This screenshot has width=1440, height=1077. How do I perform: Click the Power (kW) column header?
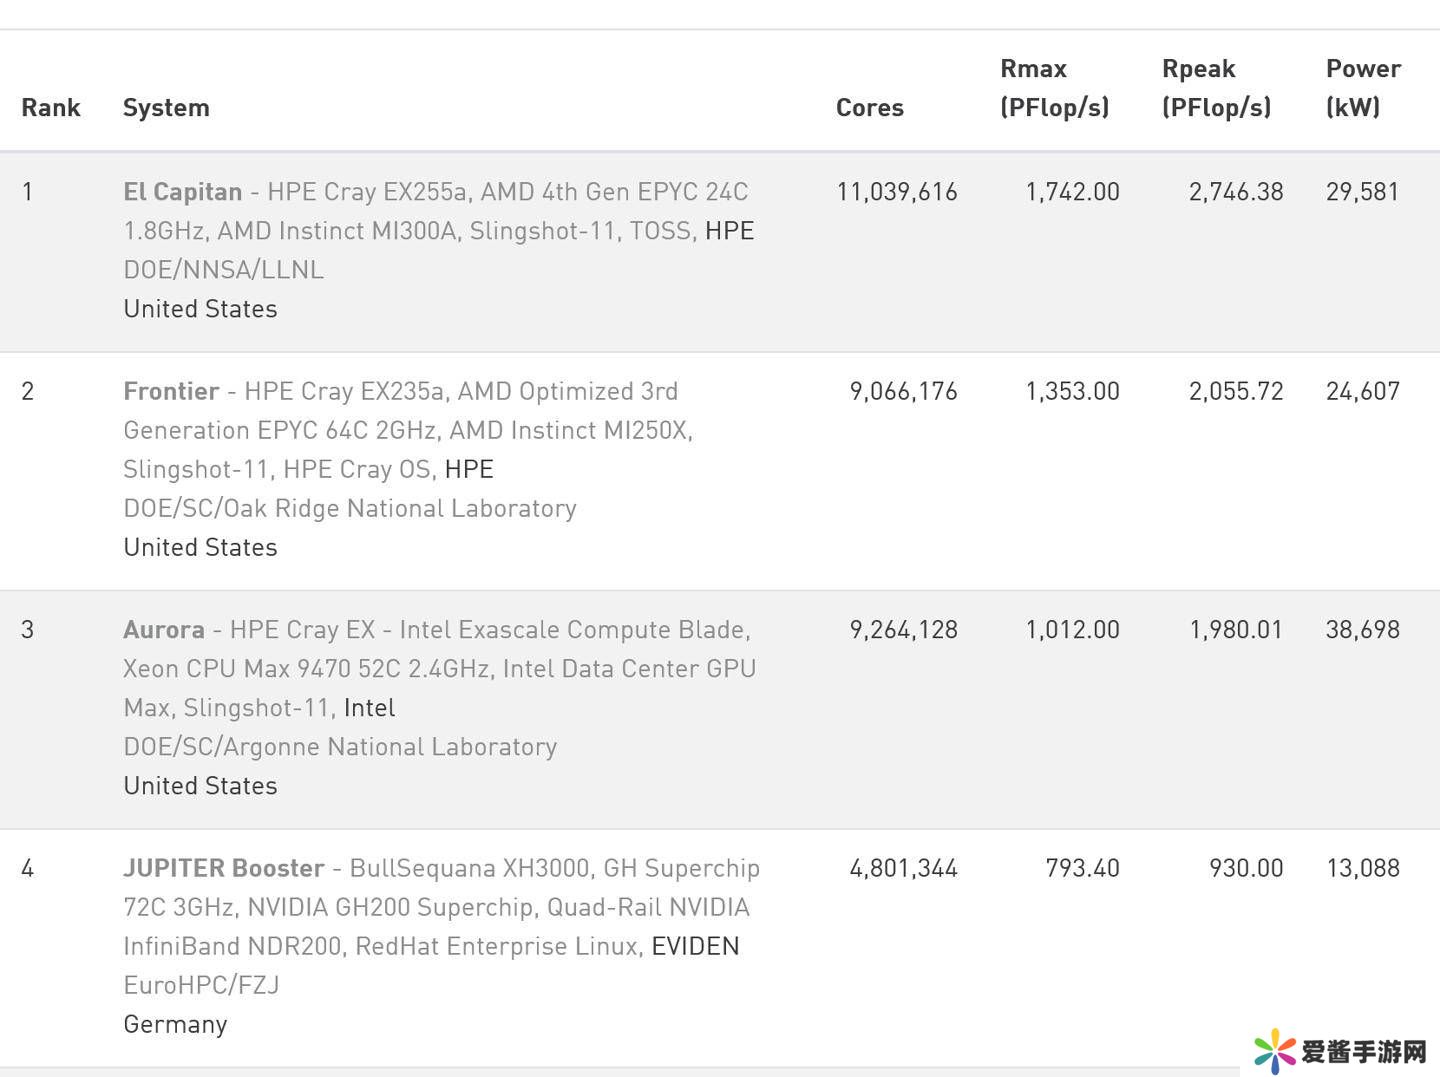[1362, 88]
